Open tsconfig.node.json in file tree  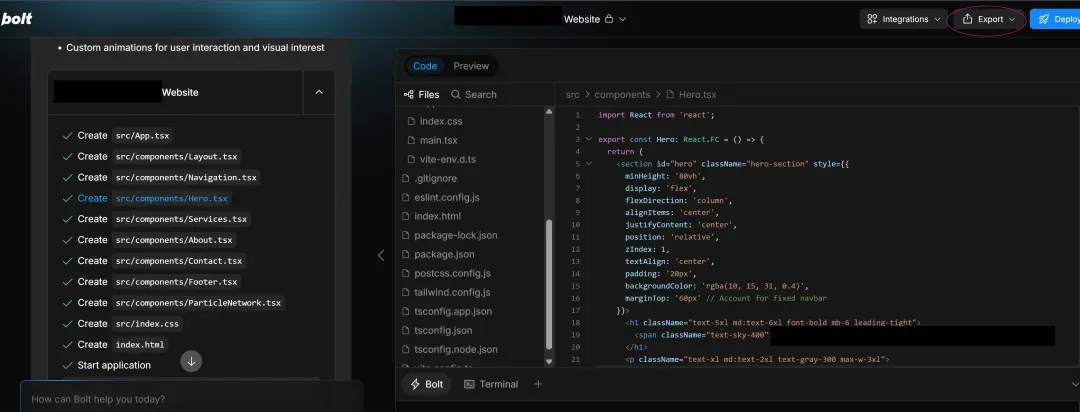(456, 349)
